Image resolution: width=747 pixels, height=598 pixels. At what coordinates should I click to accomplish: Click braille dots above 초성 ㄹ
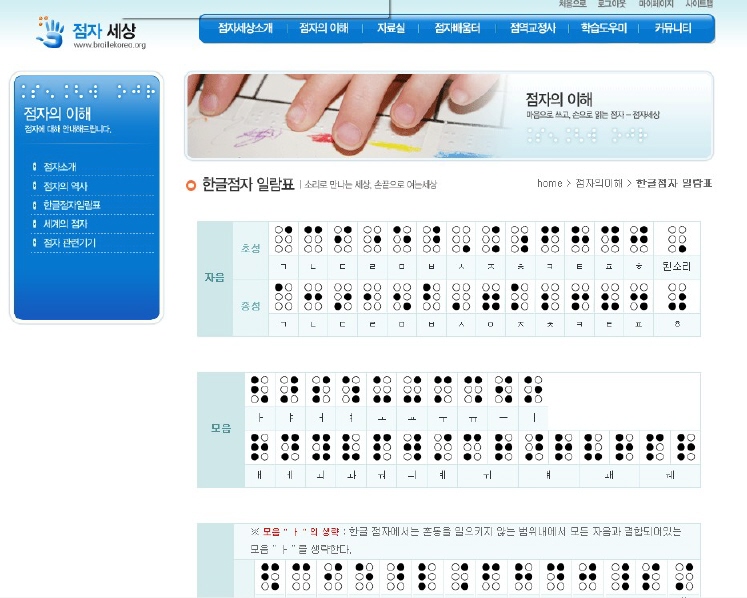click(x=372, y=239)
